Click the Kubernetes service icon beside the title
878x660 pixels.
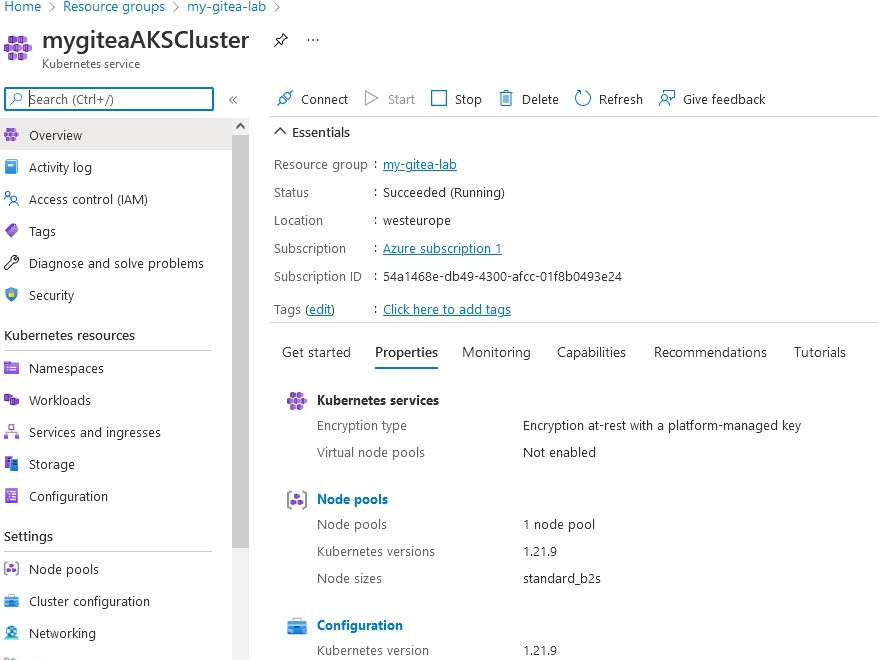(x=18, y=48)
